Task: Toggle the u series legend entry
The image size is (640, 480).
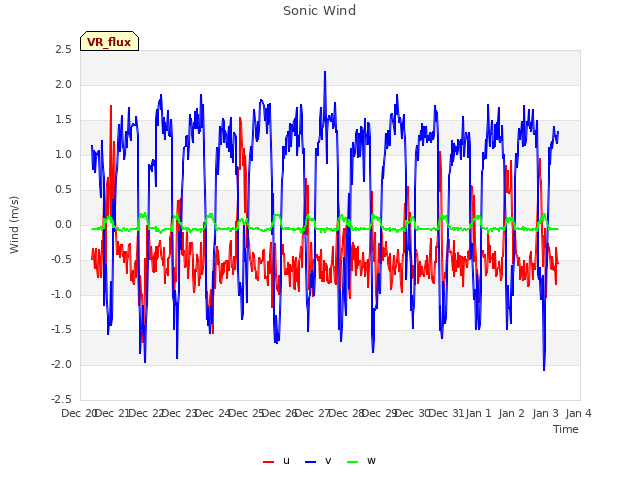Action: [276, 461]
